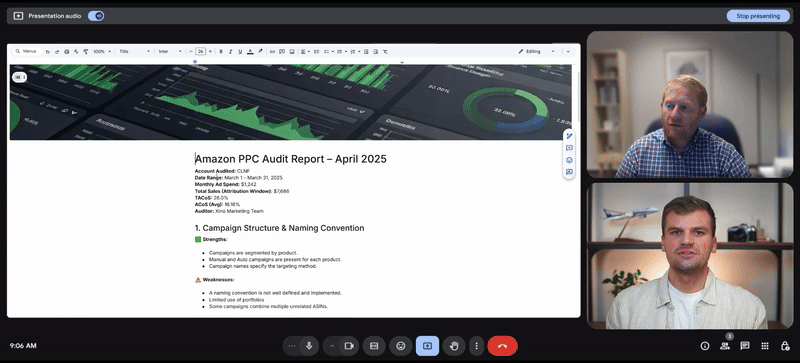Open the highlight color tool
The image size is (800, 363).
click(260, 51)
